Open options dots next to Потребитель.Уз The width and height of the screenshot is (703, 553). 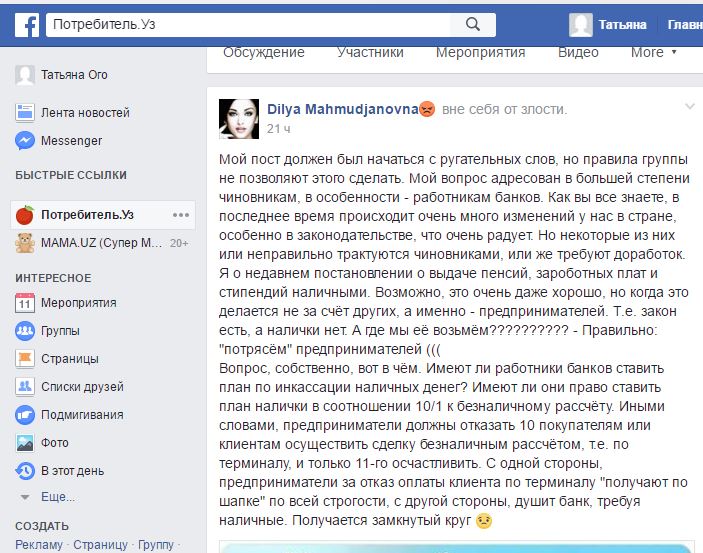click(181, 215)
